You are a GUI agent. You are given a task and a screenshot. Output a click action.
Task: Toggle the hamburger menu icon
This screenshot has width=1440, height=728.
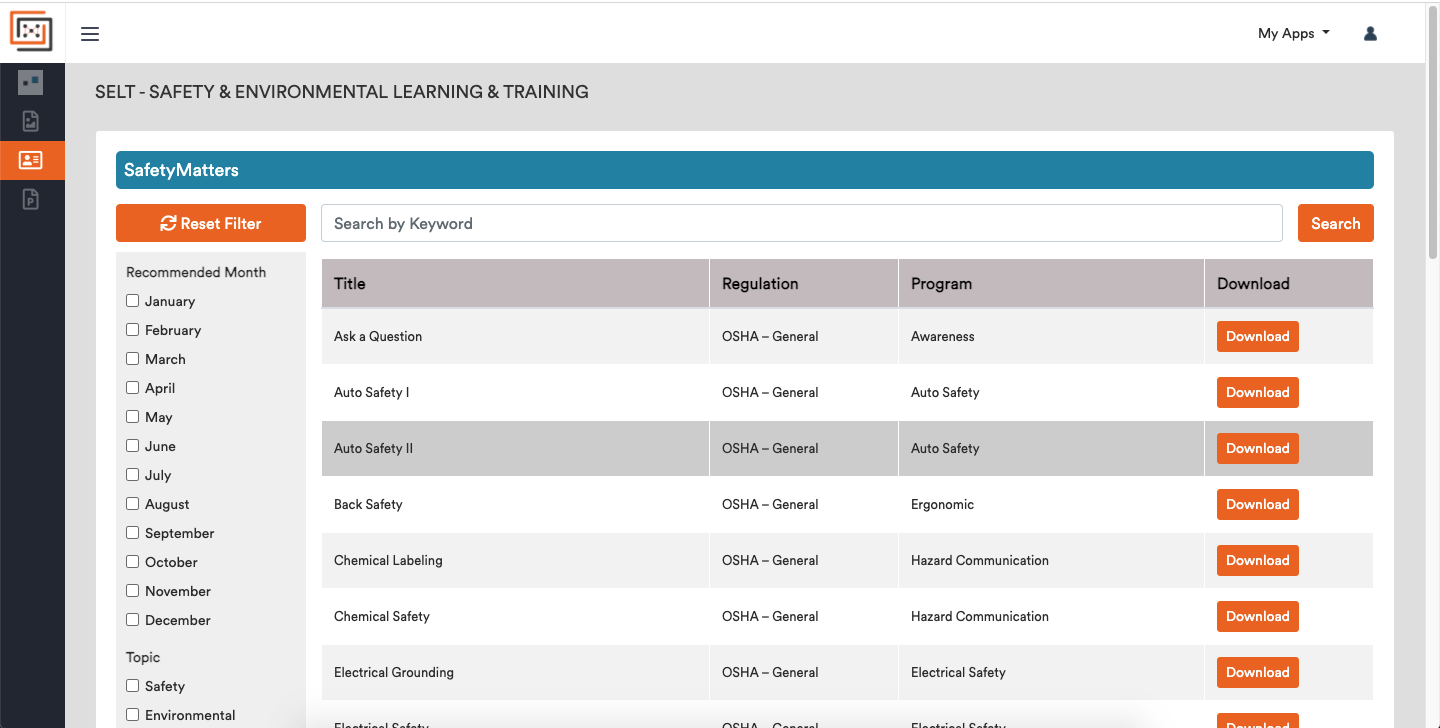(90, 34)
